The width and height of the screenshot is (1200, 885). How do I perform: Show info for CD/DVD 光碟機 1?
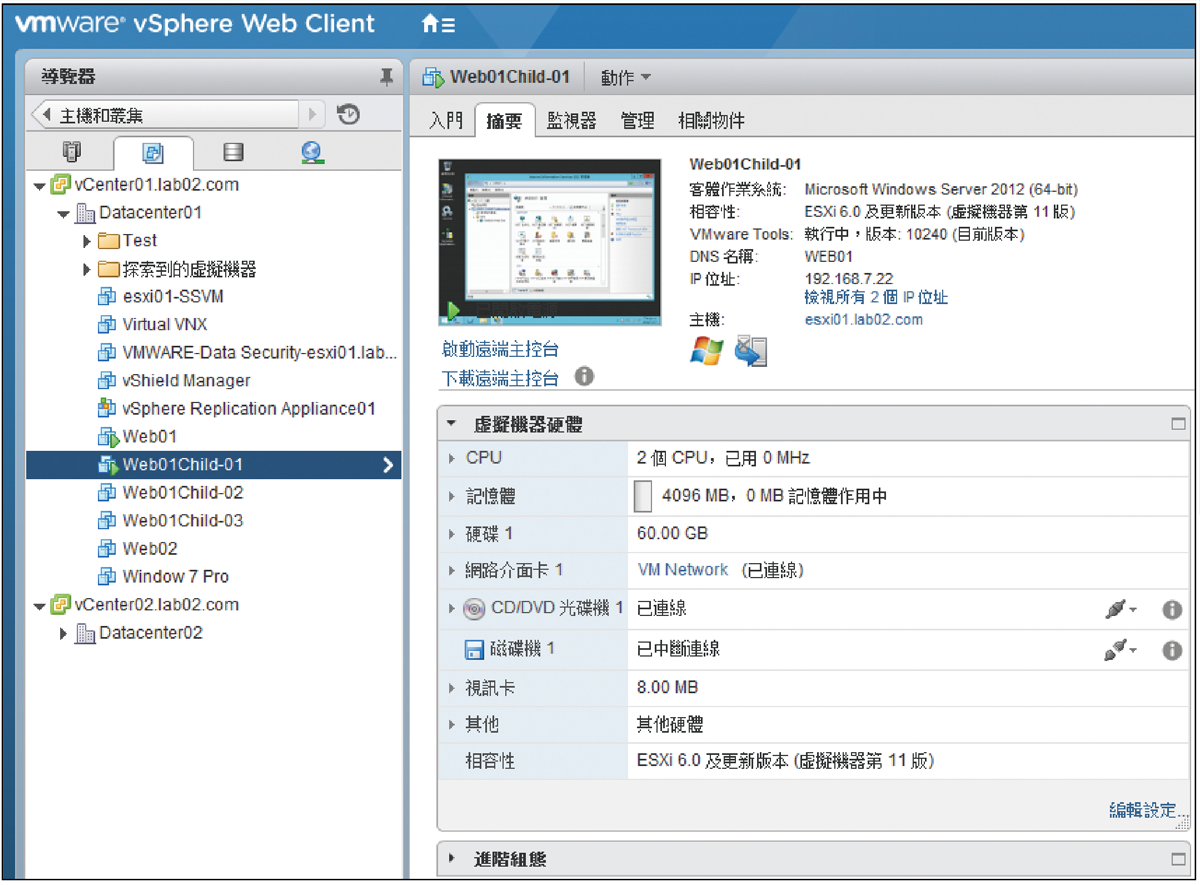[1172, 610]
